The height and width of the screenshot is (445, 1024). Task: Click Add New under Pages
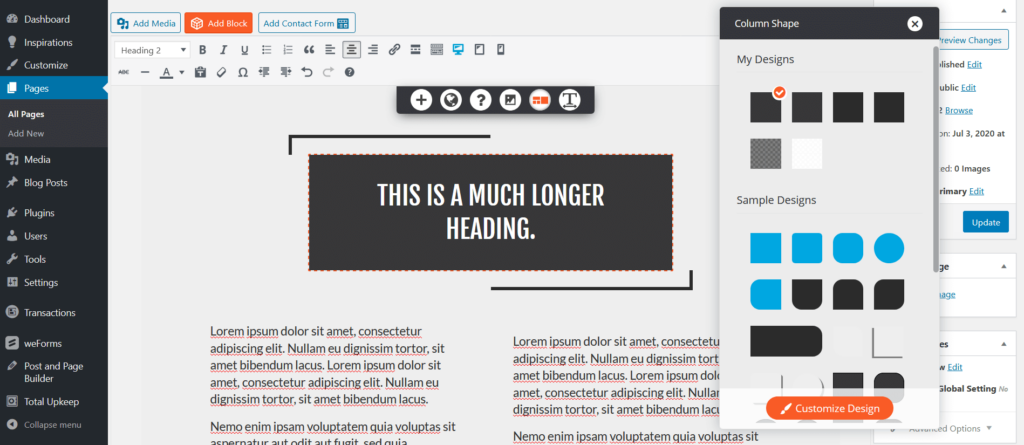pyautogui.click(x=26, y=133)
